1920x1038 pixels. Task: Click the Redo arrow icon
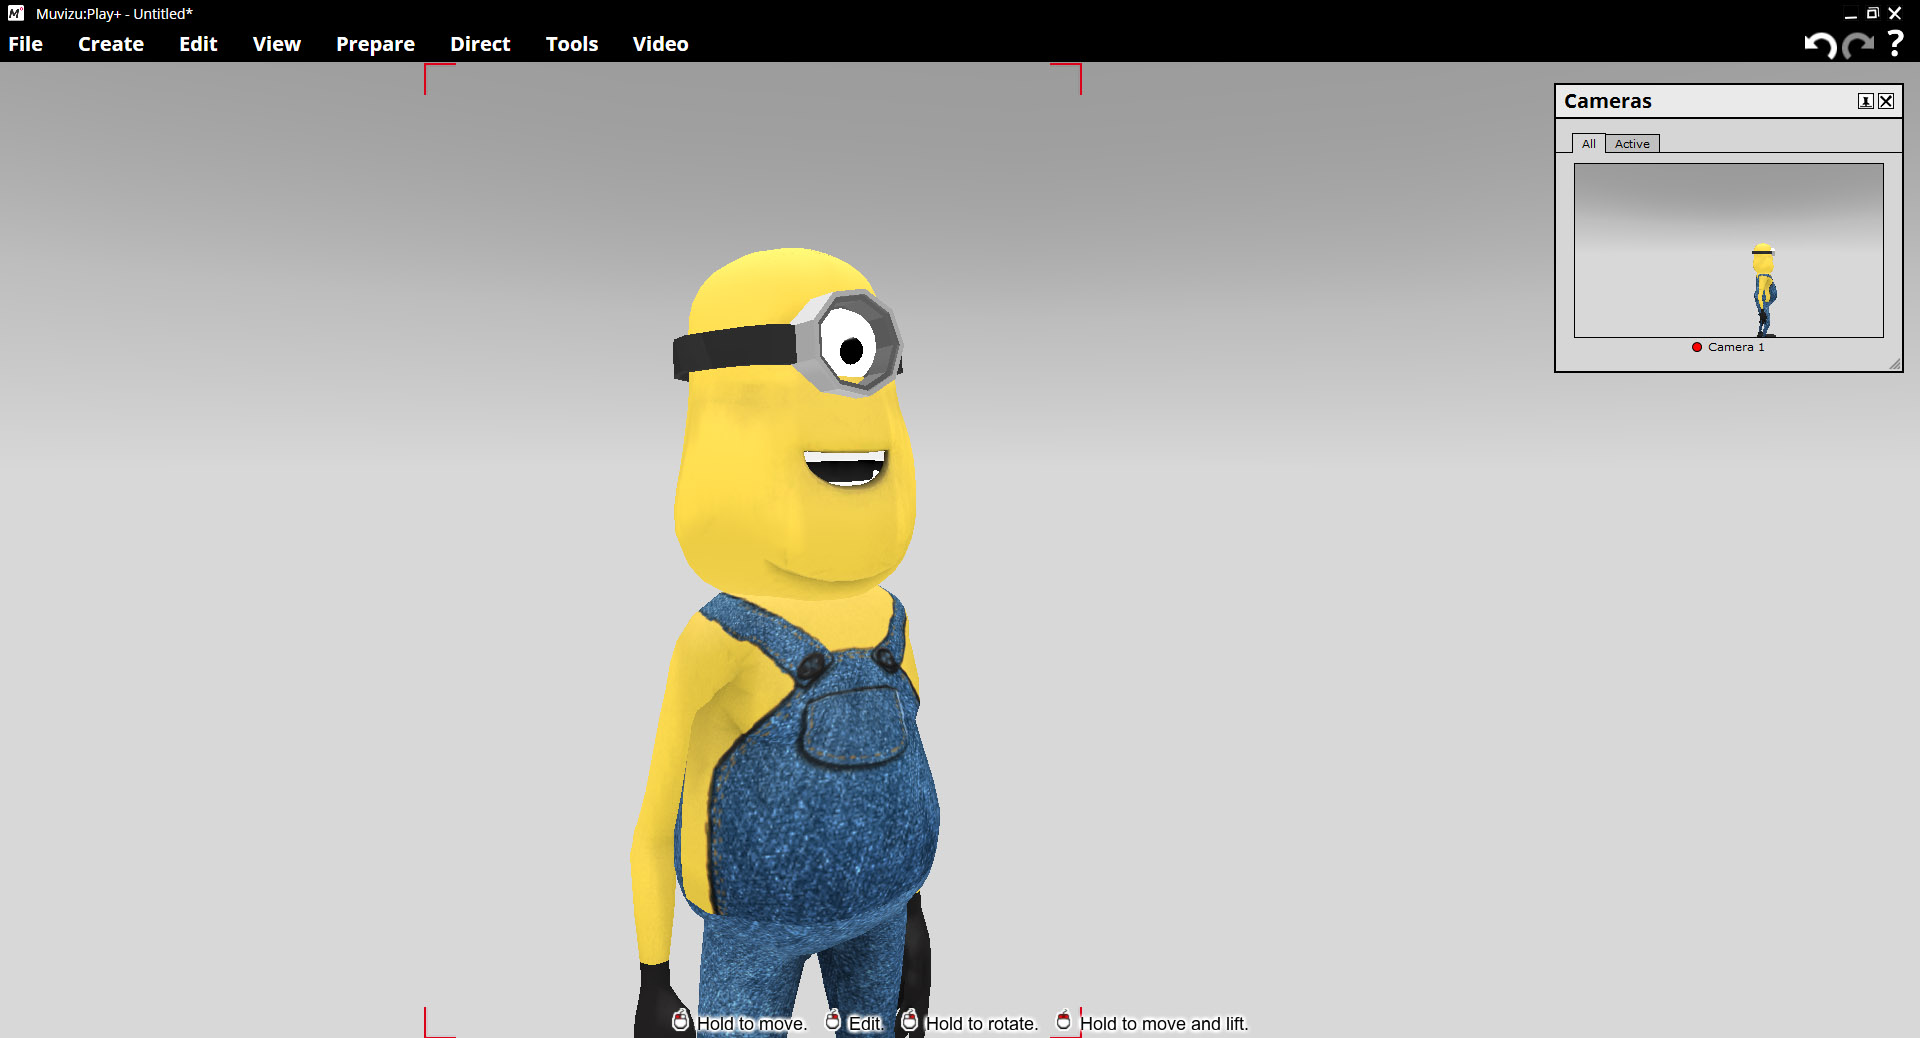[1859, 45]
